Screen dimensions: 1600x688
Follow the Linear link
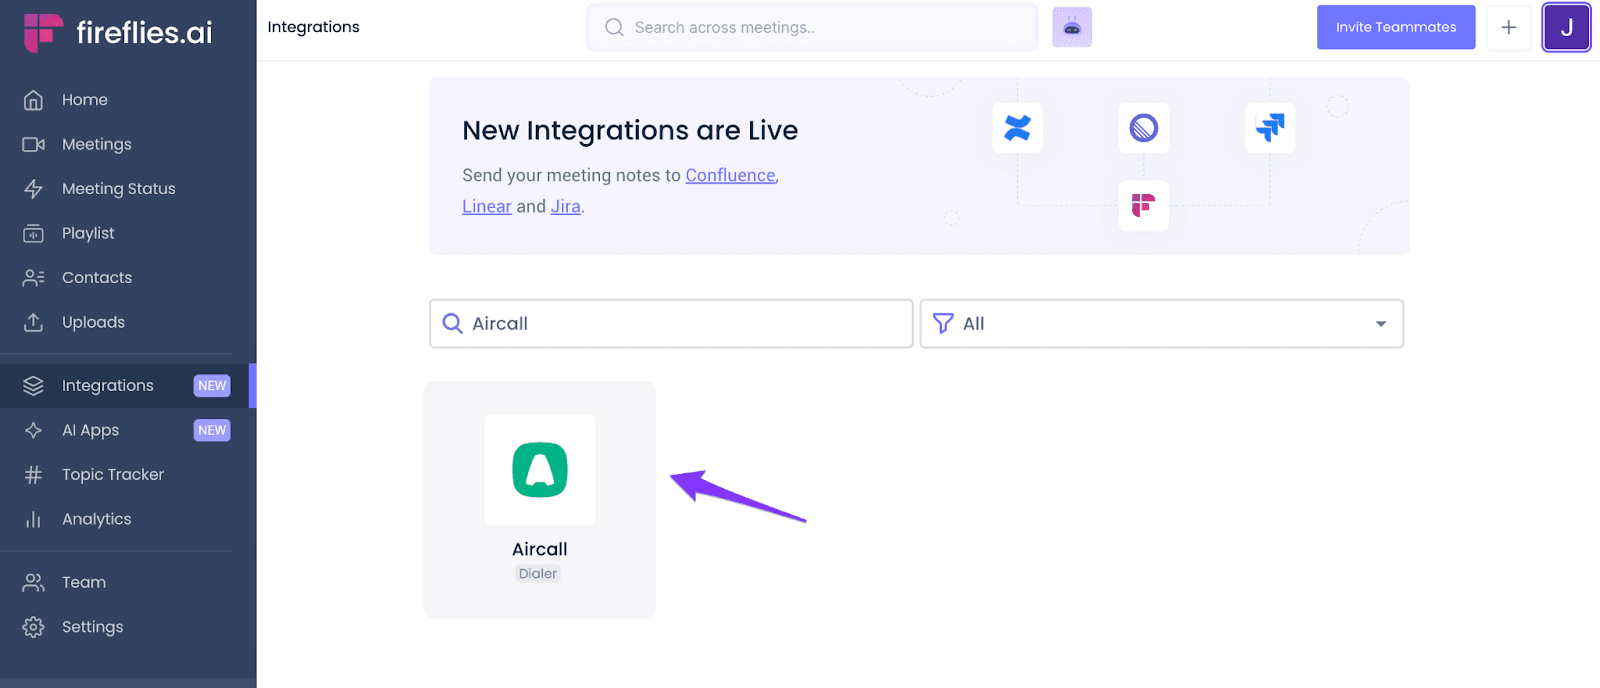(x=487, y=206)
